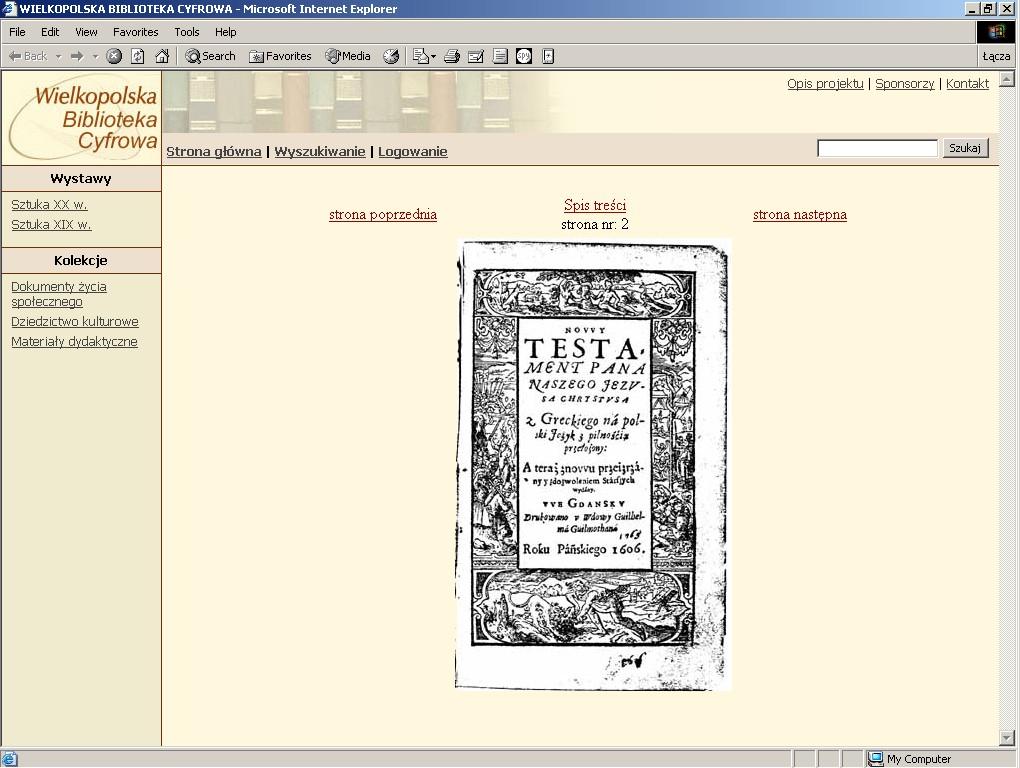Viewport: 1020px width, 768px height.
Task: Click the vertical scrollbar down arrow
Action: 1006,738
